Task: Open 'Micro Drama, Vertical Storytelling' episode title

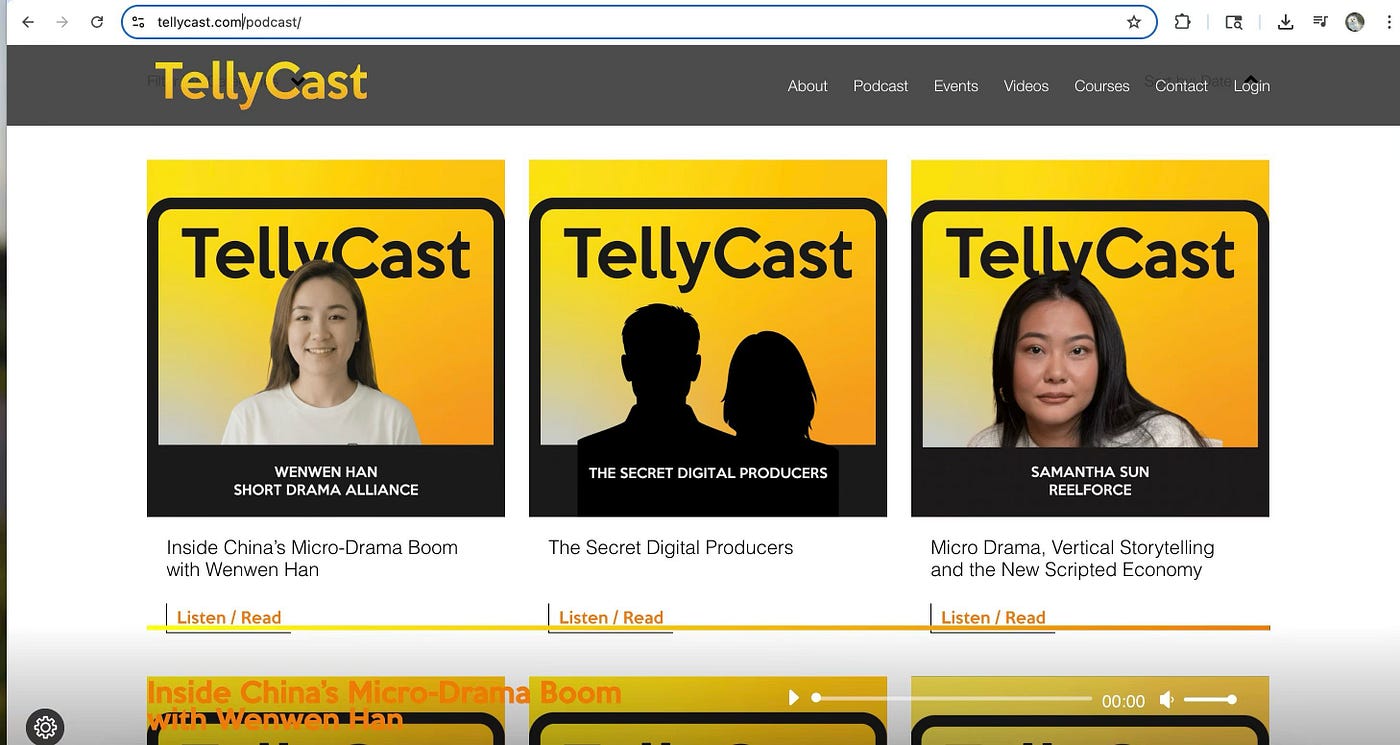Action: (x=1072, y=558)
